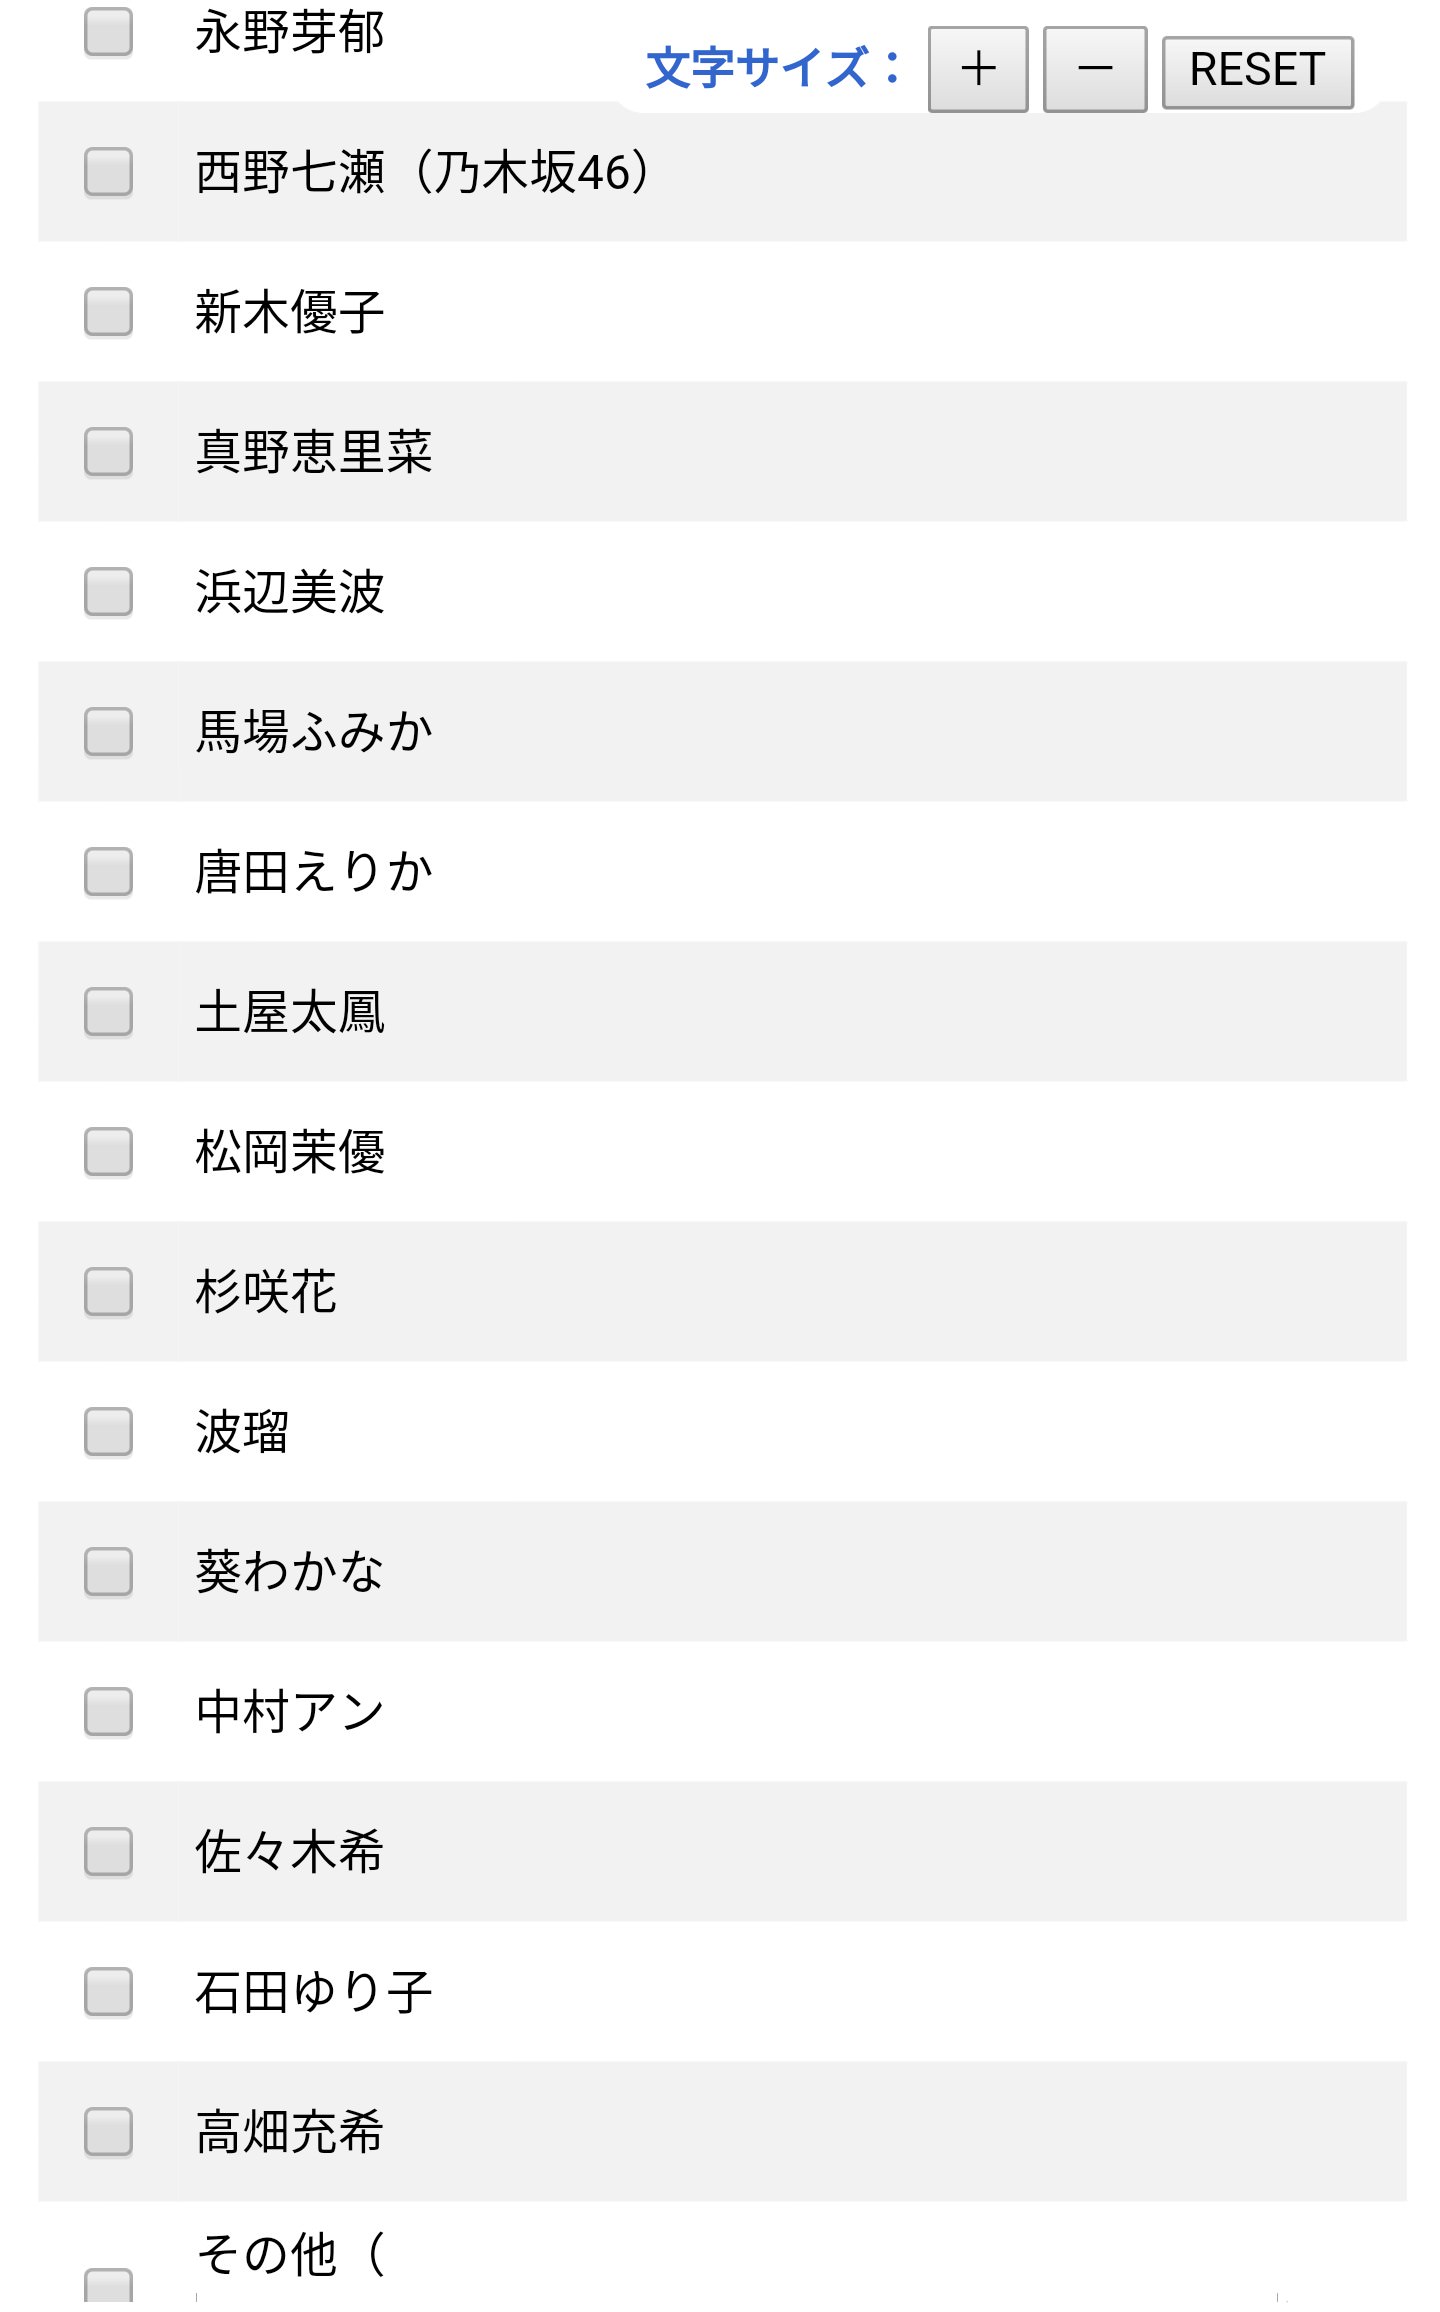
Task: Enable the 中村アン checkbox
Action: coord(109,1712)
